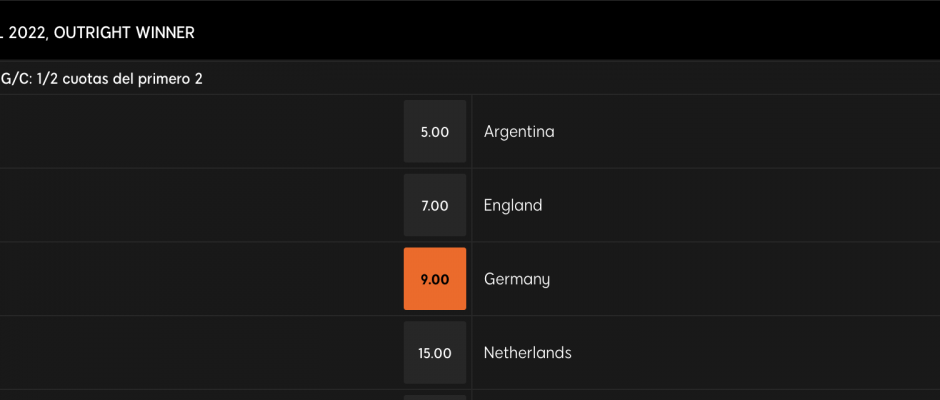Screen dimensions: 940x400
Task: Deselect the highlighted 9.00 Germany odds
Action: tap(435, 279)
